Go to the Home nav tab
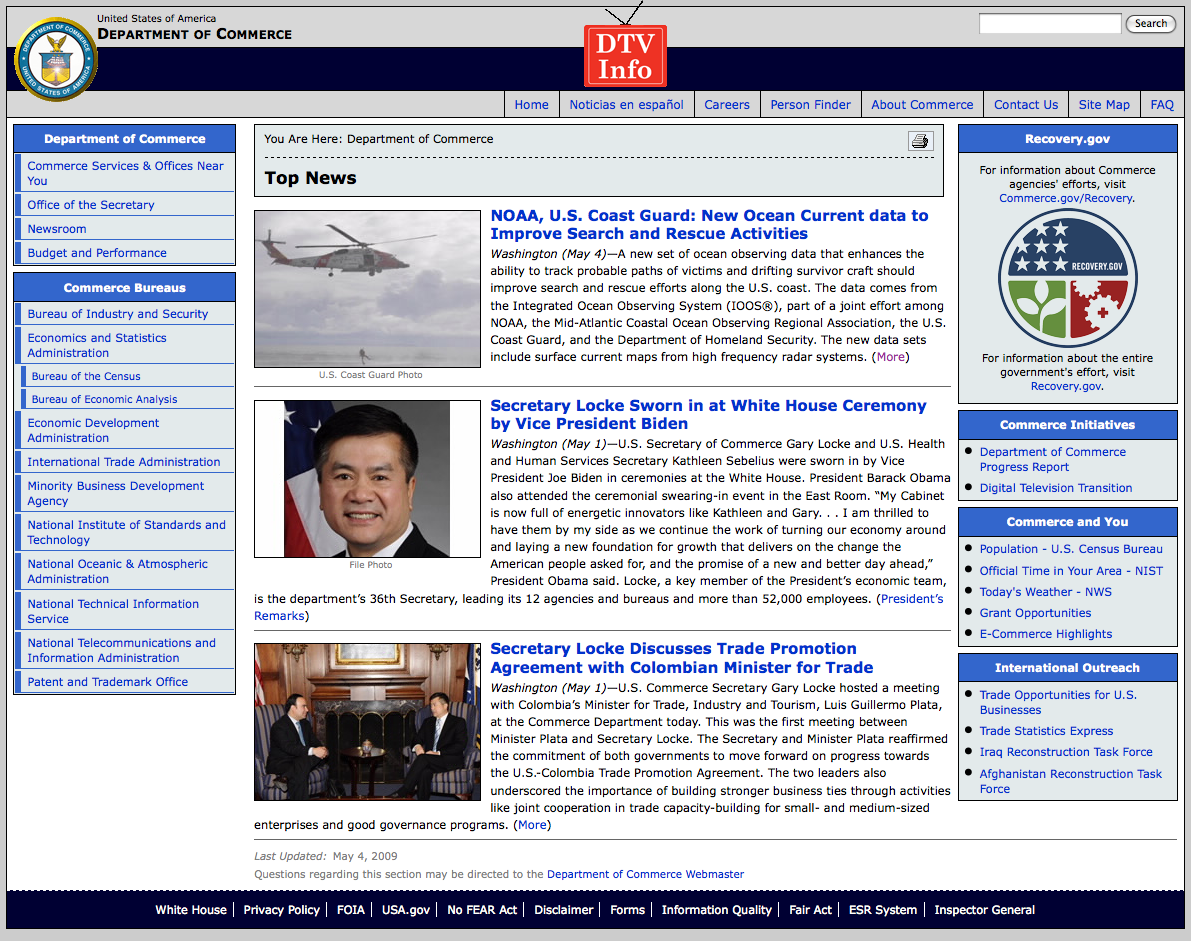1191x941 pixels. click(532, 105)
